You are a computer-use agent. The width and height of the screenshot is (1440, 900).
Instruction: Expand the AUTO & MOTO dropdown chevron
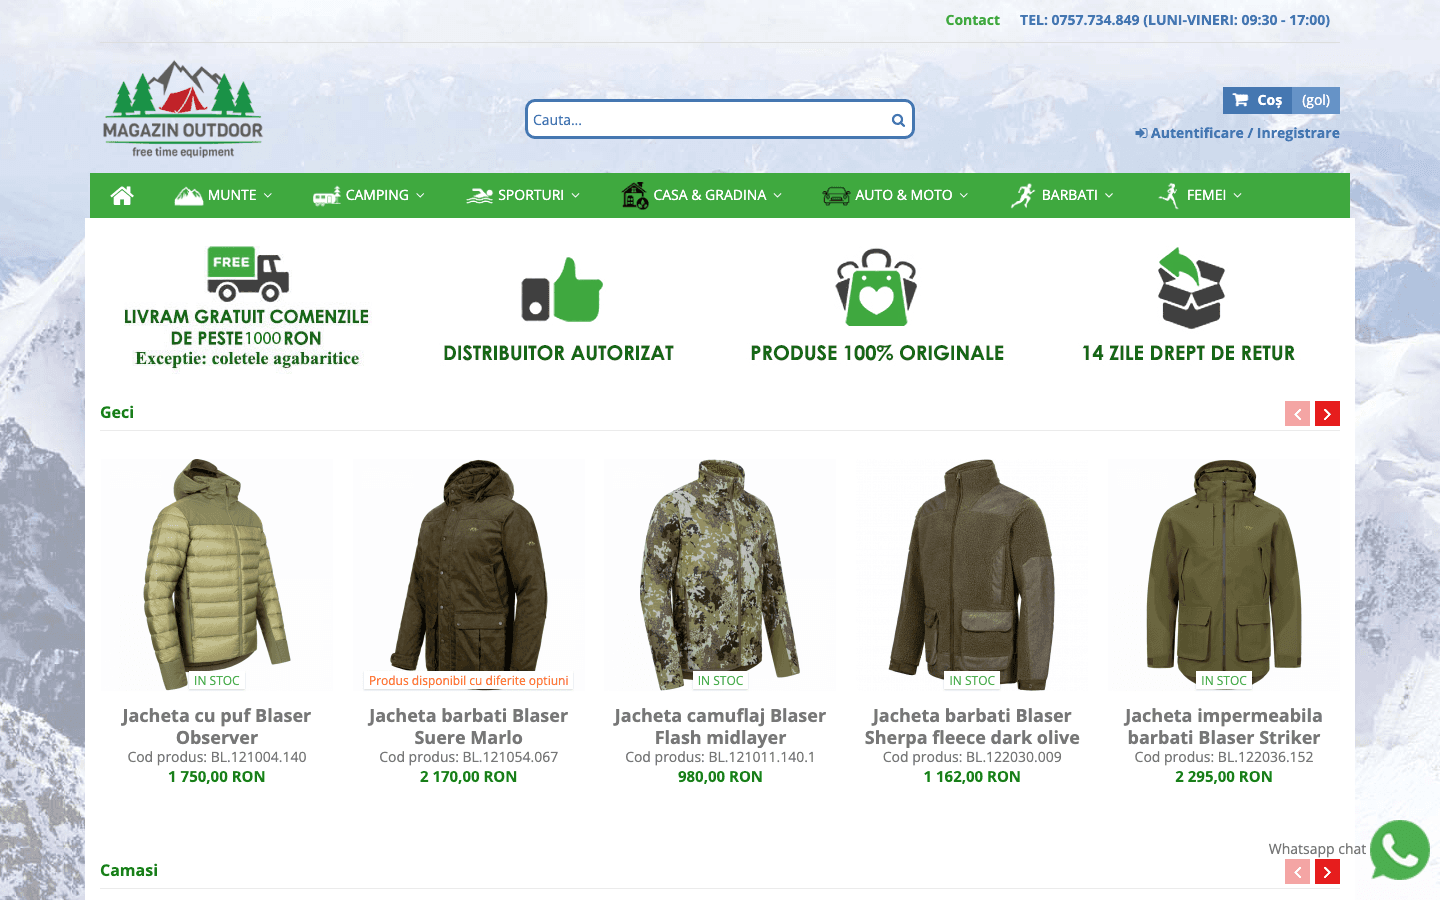coord(964,196)
